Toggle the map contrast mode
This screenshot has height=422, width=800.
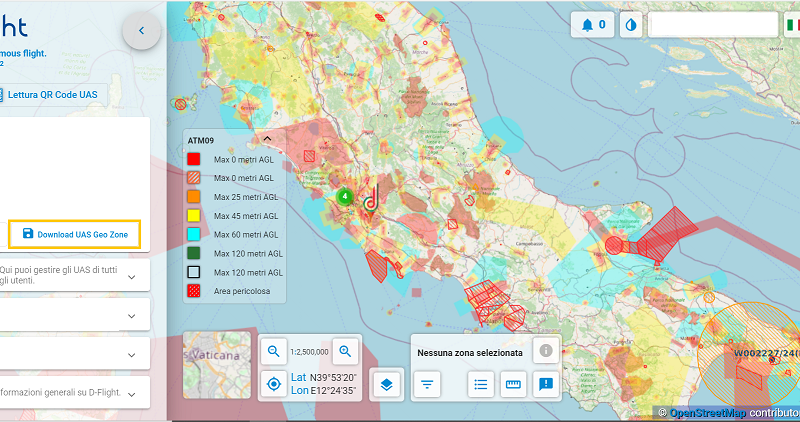[x=630, y=25]
